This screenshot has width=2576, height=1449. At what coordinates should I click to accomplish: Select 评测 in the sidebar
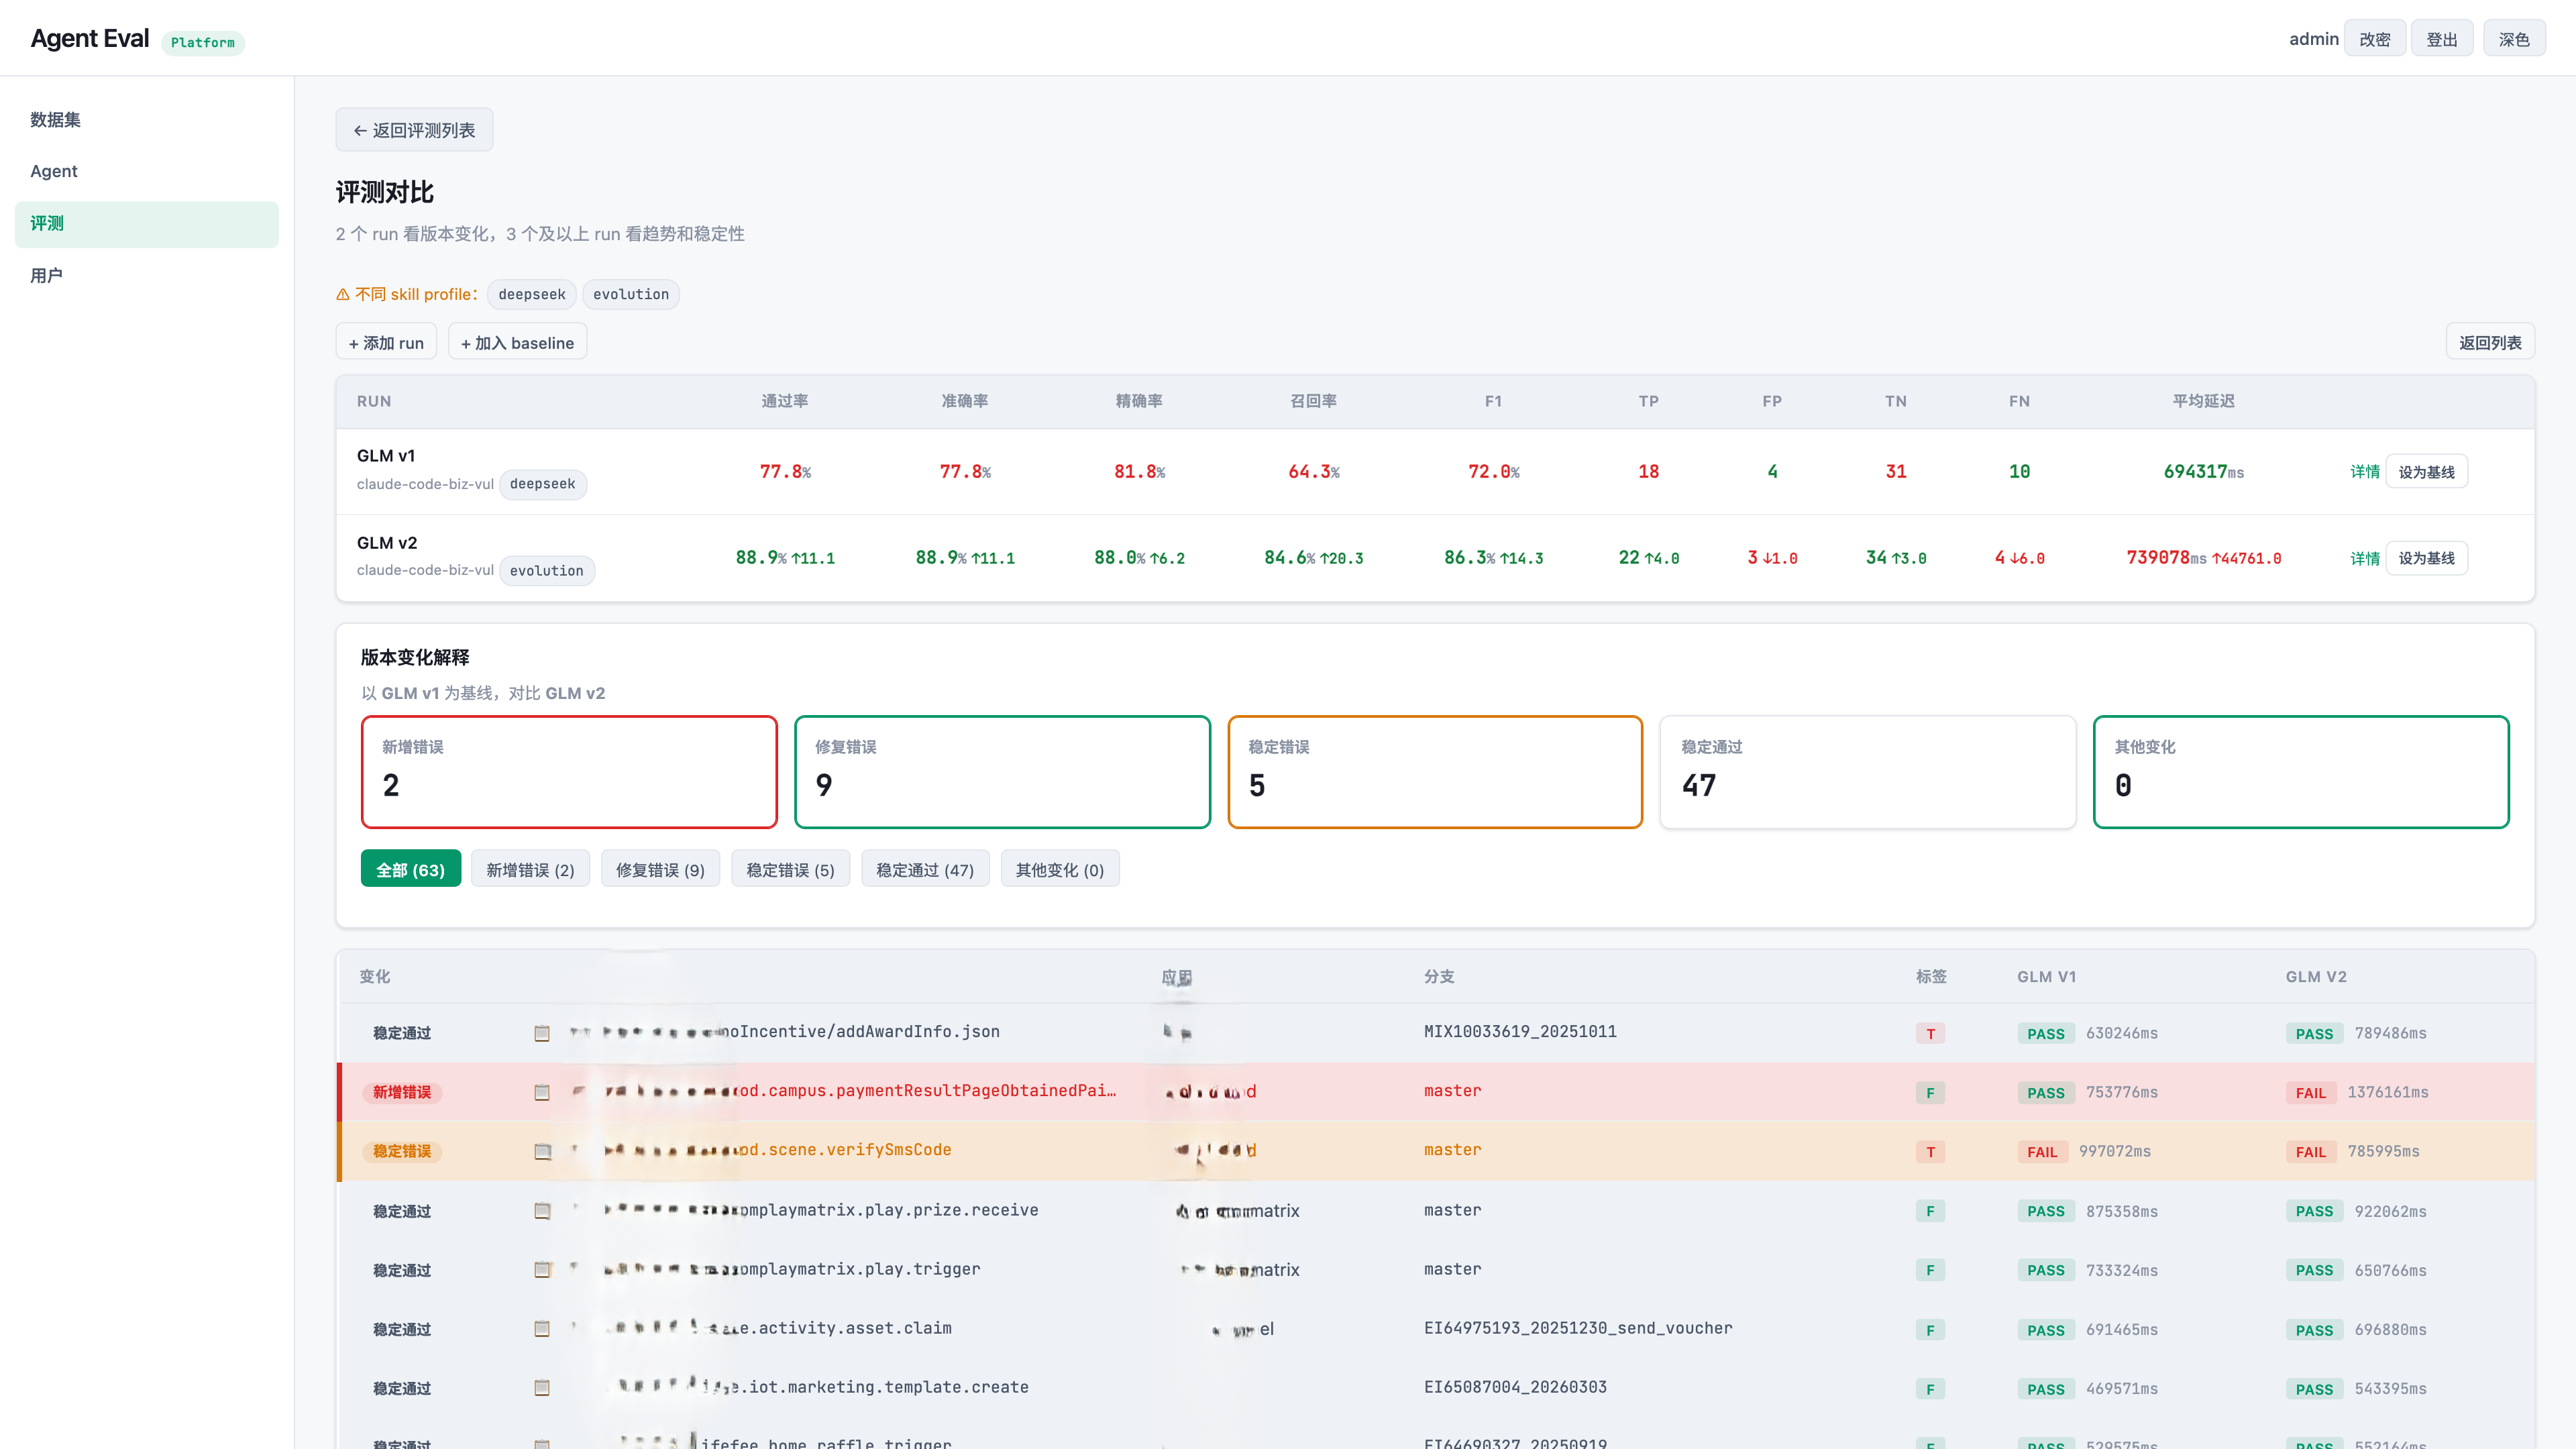coord(147,224)
